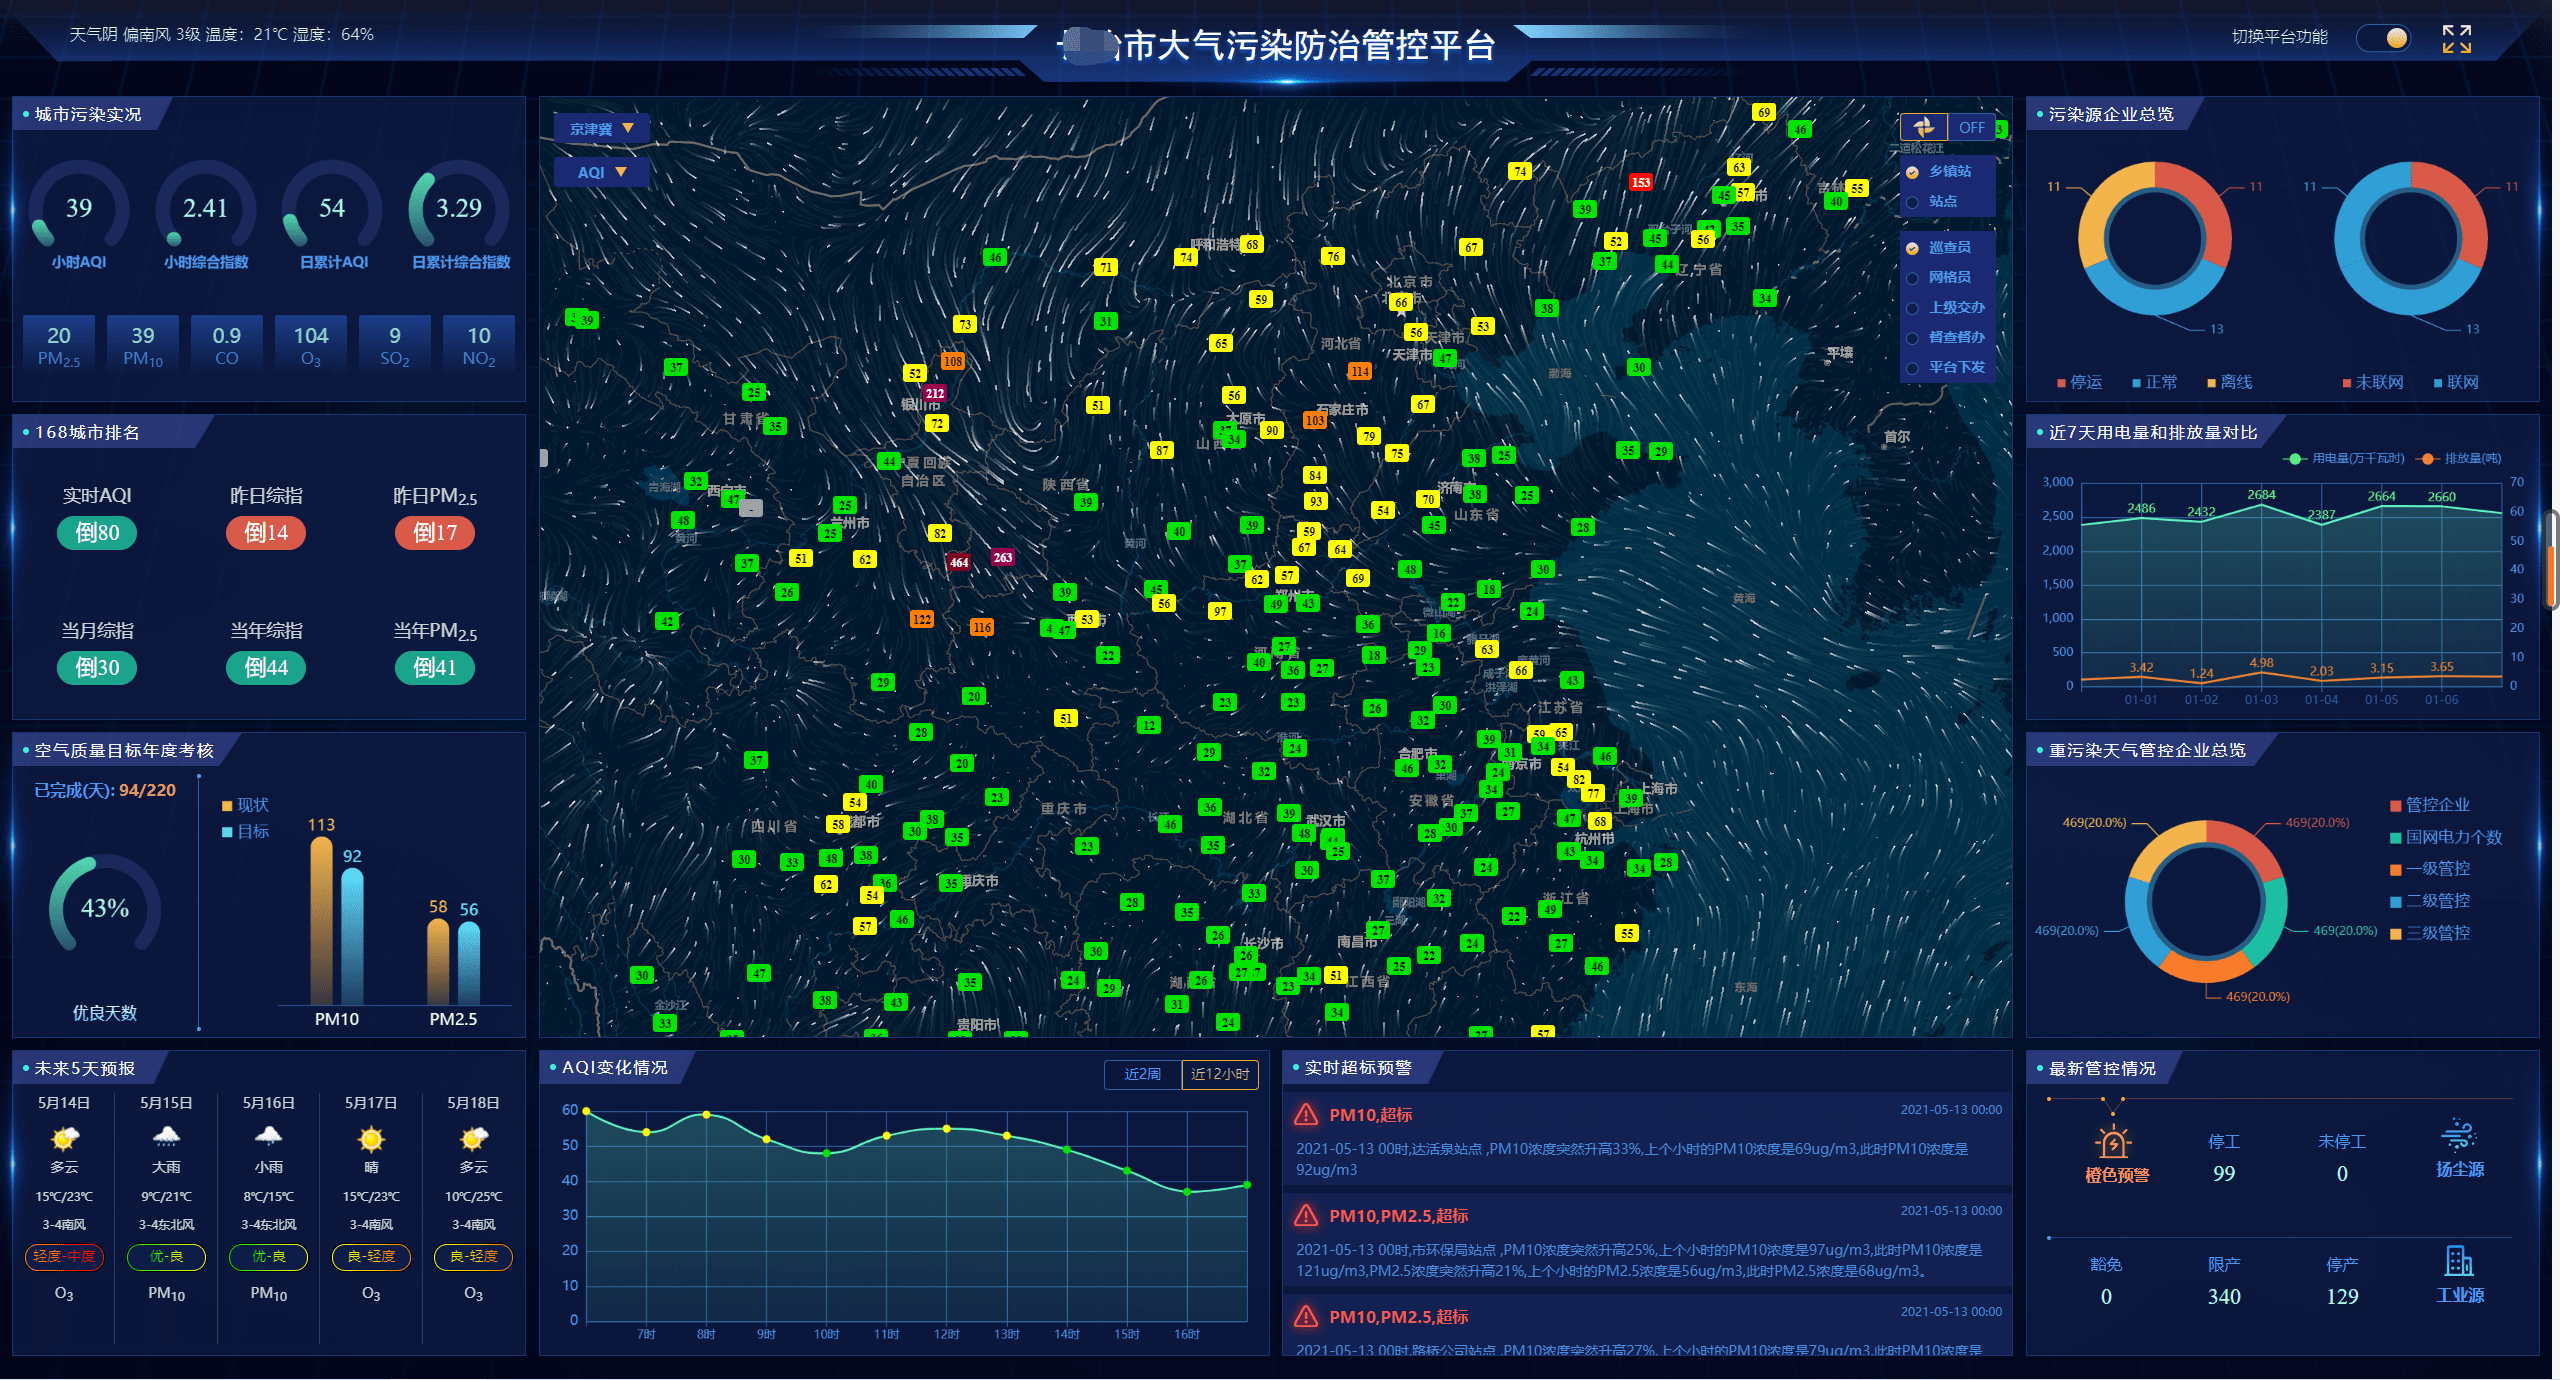
Task: Click the 倒80 real-time AQI rank badge
Action: (x=97, y=533)
